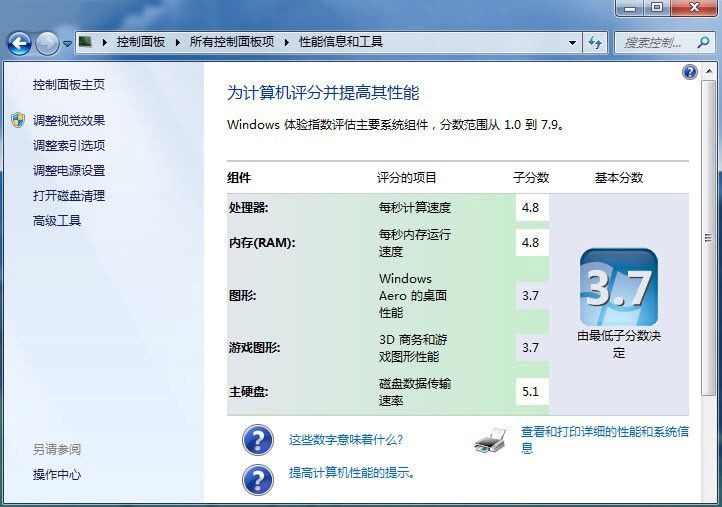
Task: Click 每秒计算速度 description
Action: tap(415, 208)
